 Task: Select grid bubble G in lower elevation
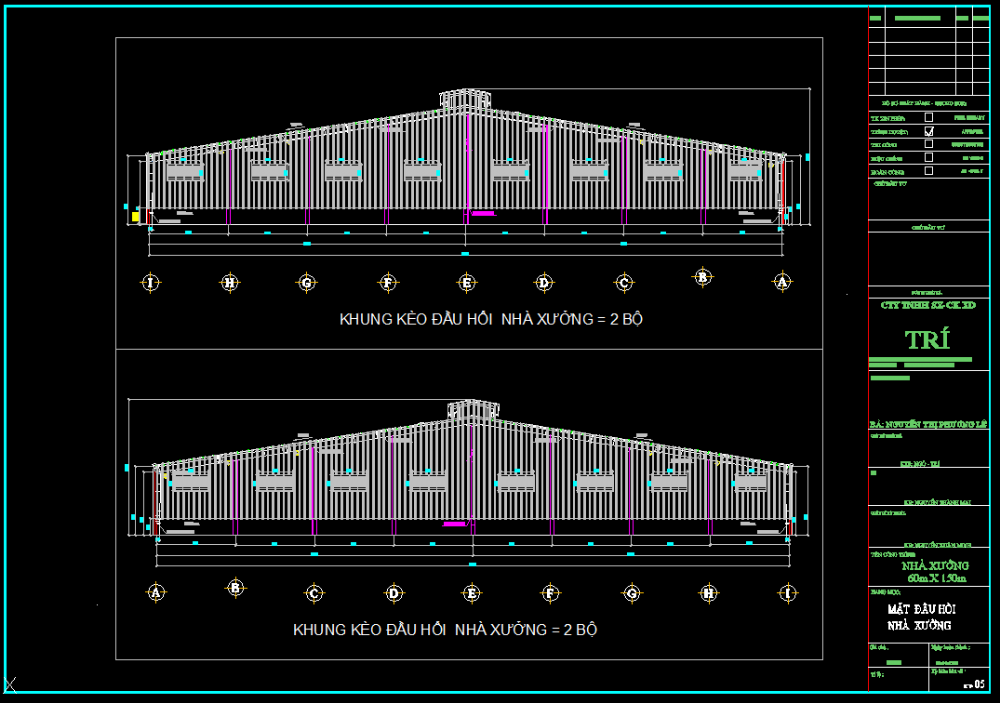tap(631, 594)
